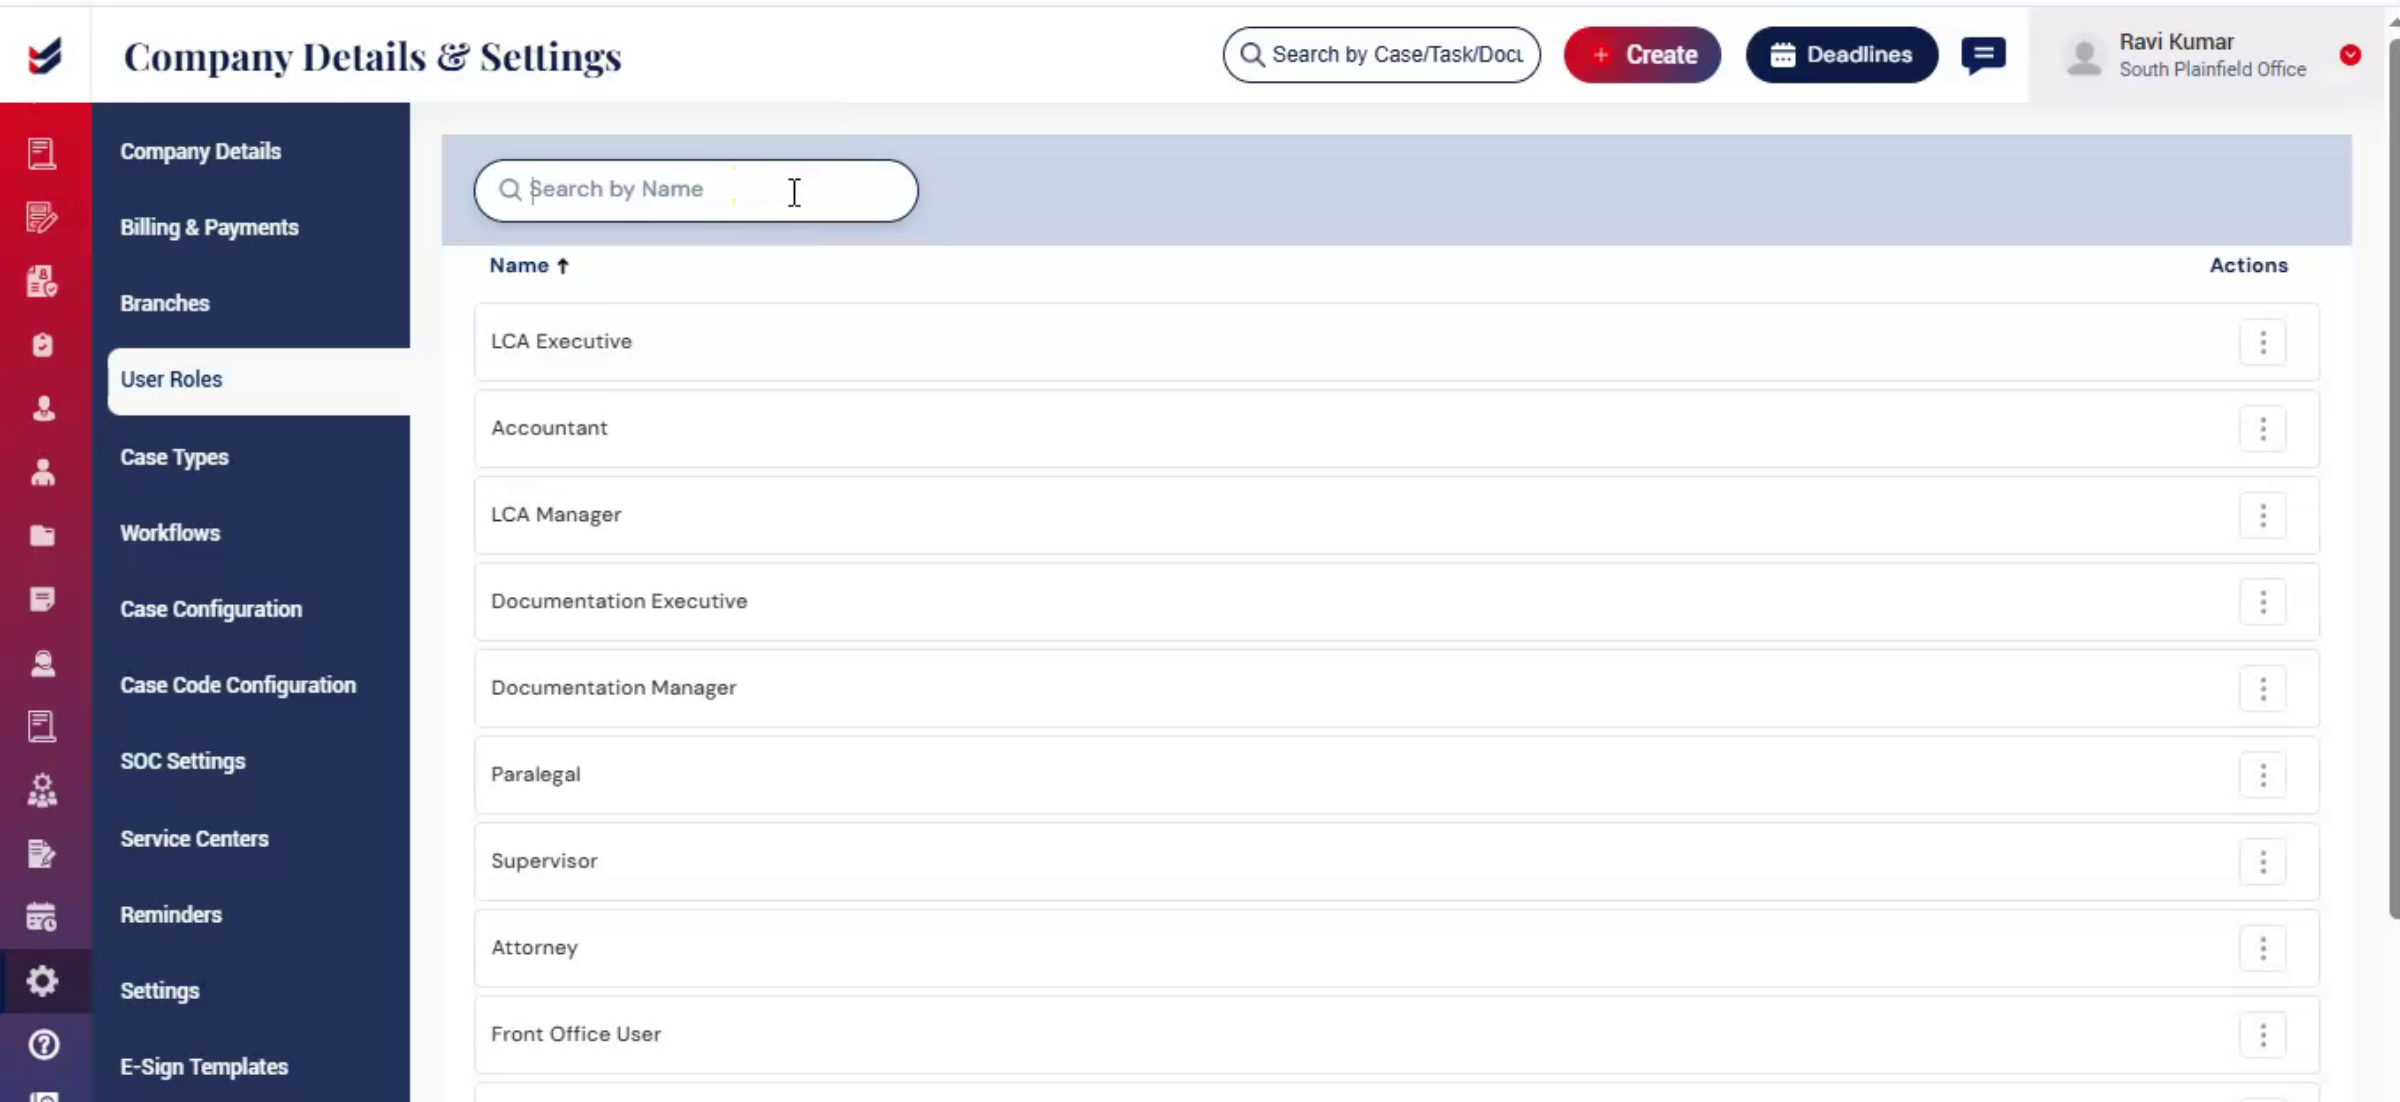Click the magnifier in the global case search
Screen dimensions: 2400x1102
[1252, 55]
